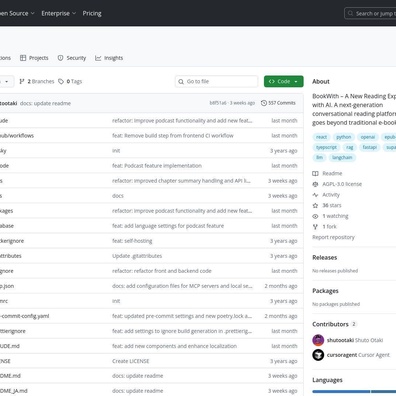Open the green Code dropdown button

click(284, 81)
